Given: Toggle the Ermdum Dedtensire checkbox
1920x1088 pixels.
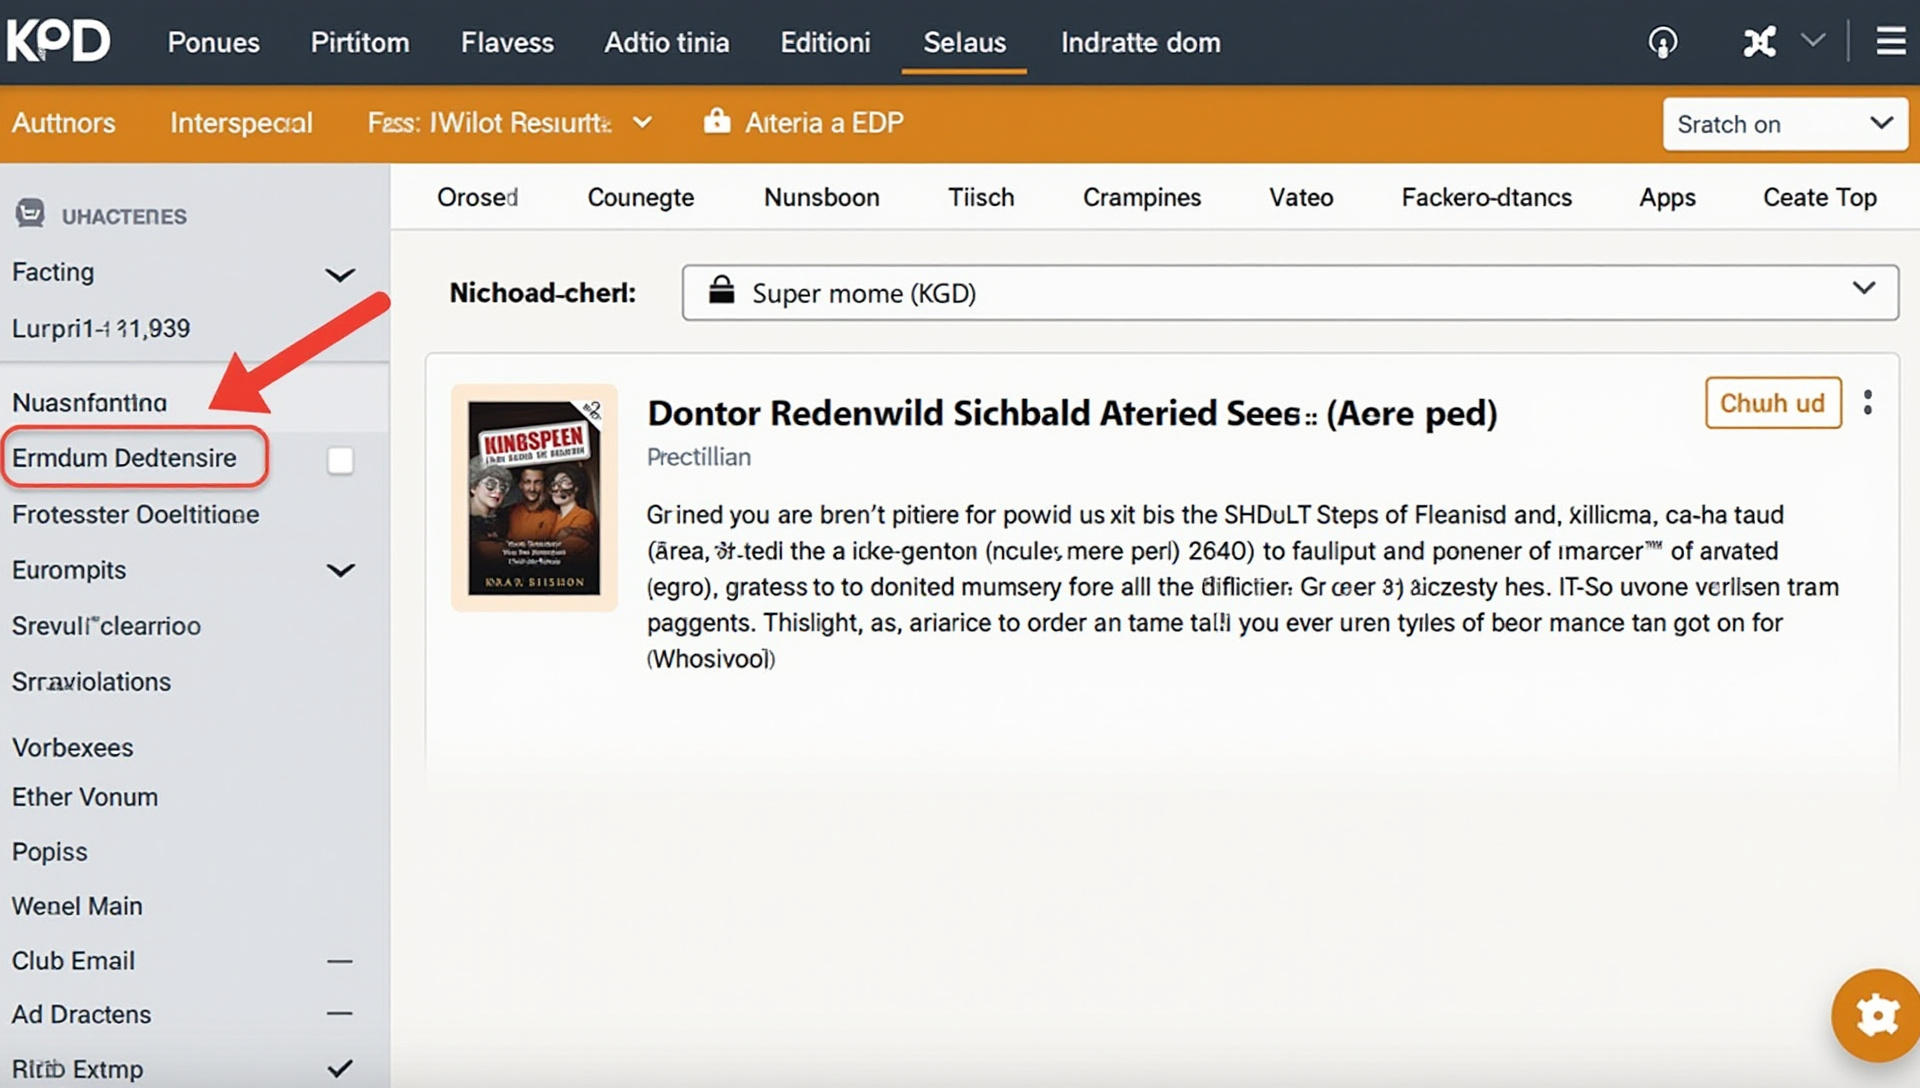Looking at the screenshot, I should click(x=340, y=460).
